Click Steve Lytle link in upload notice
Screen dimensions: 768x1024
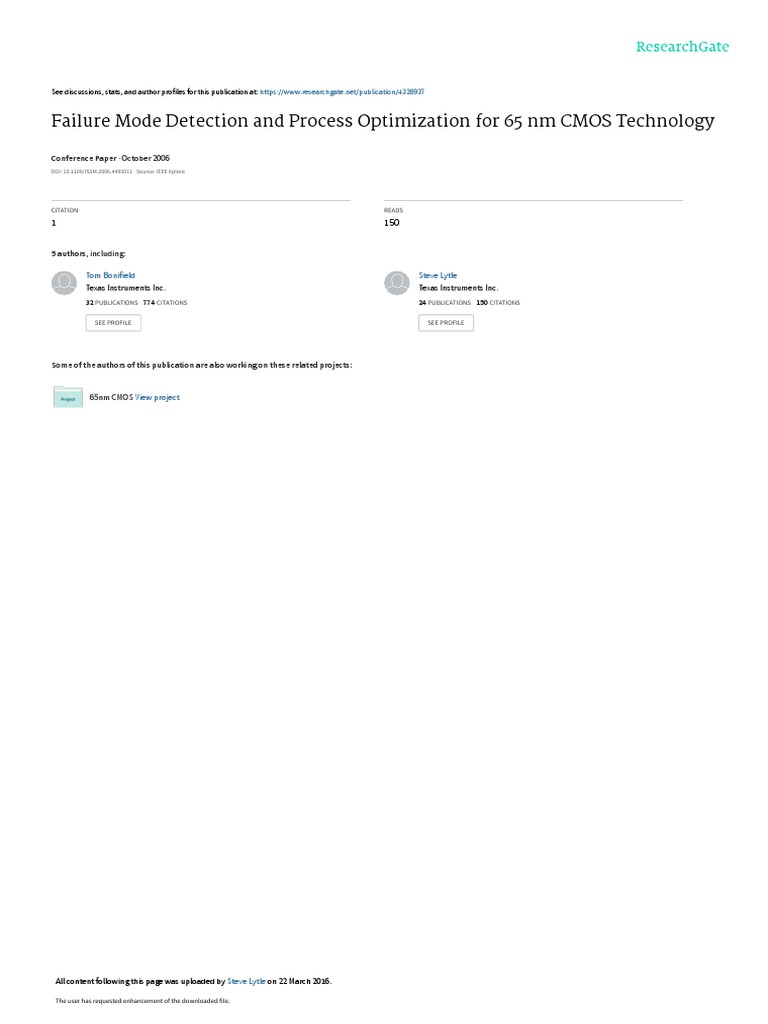pyautogui.click(x=246, y=981)
